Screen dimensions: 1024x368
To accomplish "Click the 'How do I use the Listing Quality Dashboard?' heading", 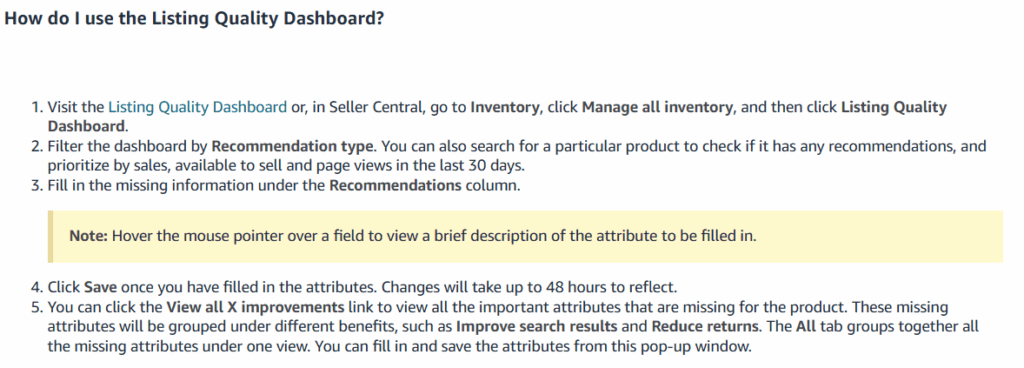I will [194, 18].
